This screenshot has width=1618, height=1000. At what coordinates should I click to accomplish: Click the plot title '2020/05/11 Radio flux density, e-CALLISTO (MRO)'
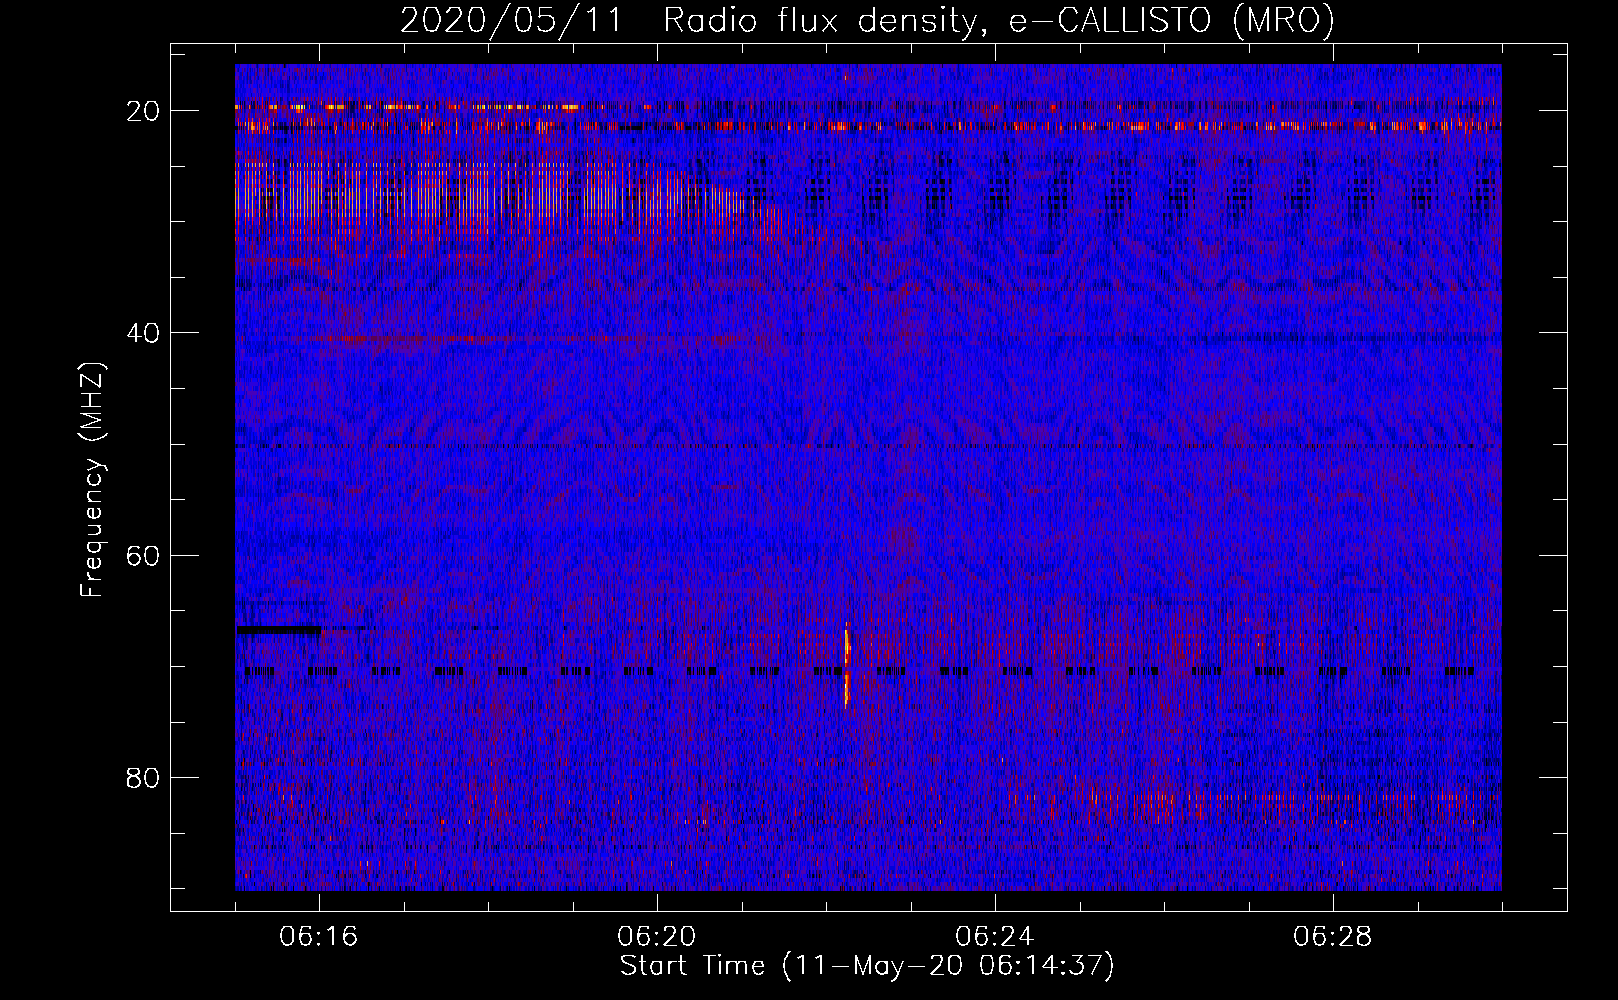click(x=867, y=20)
